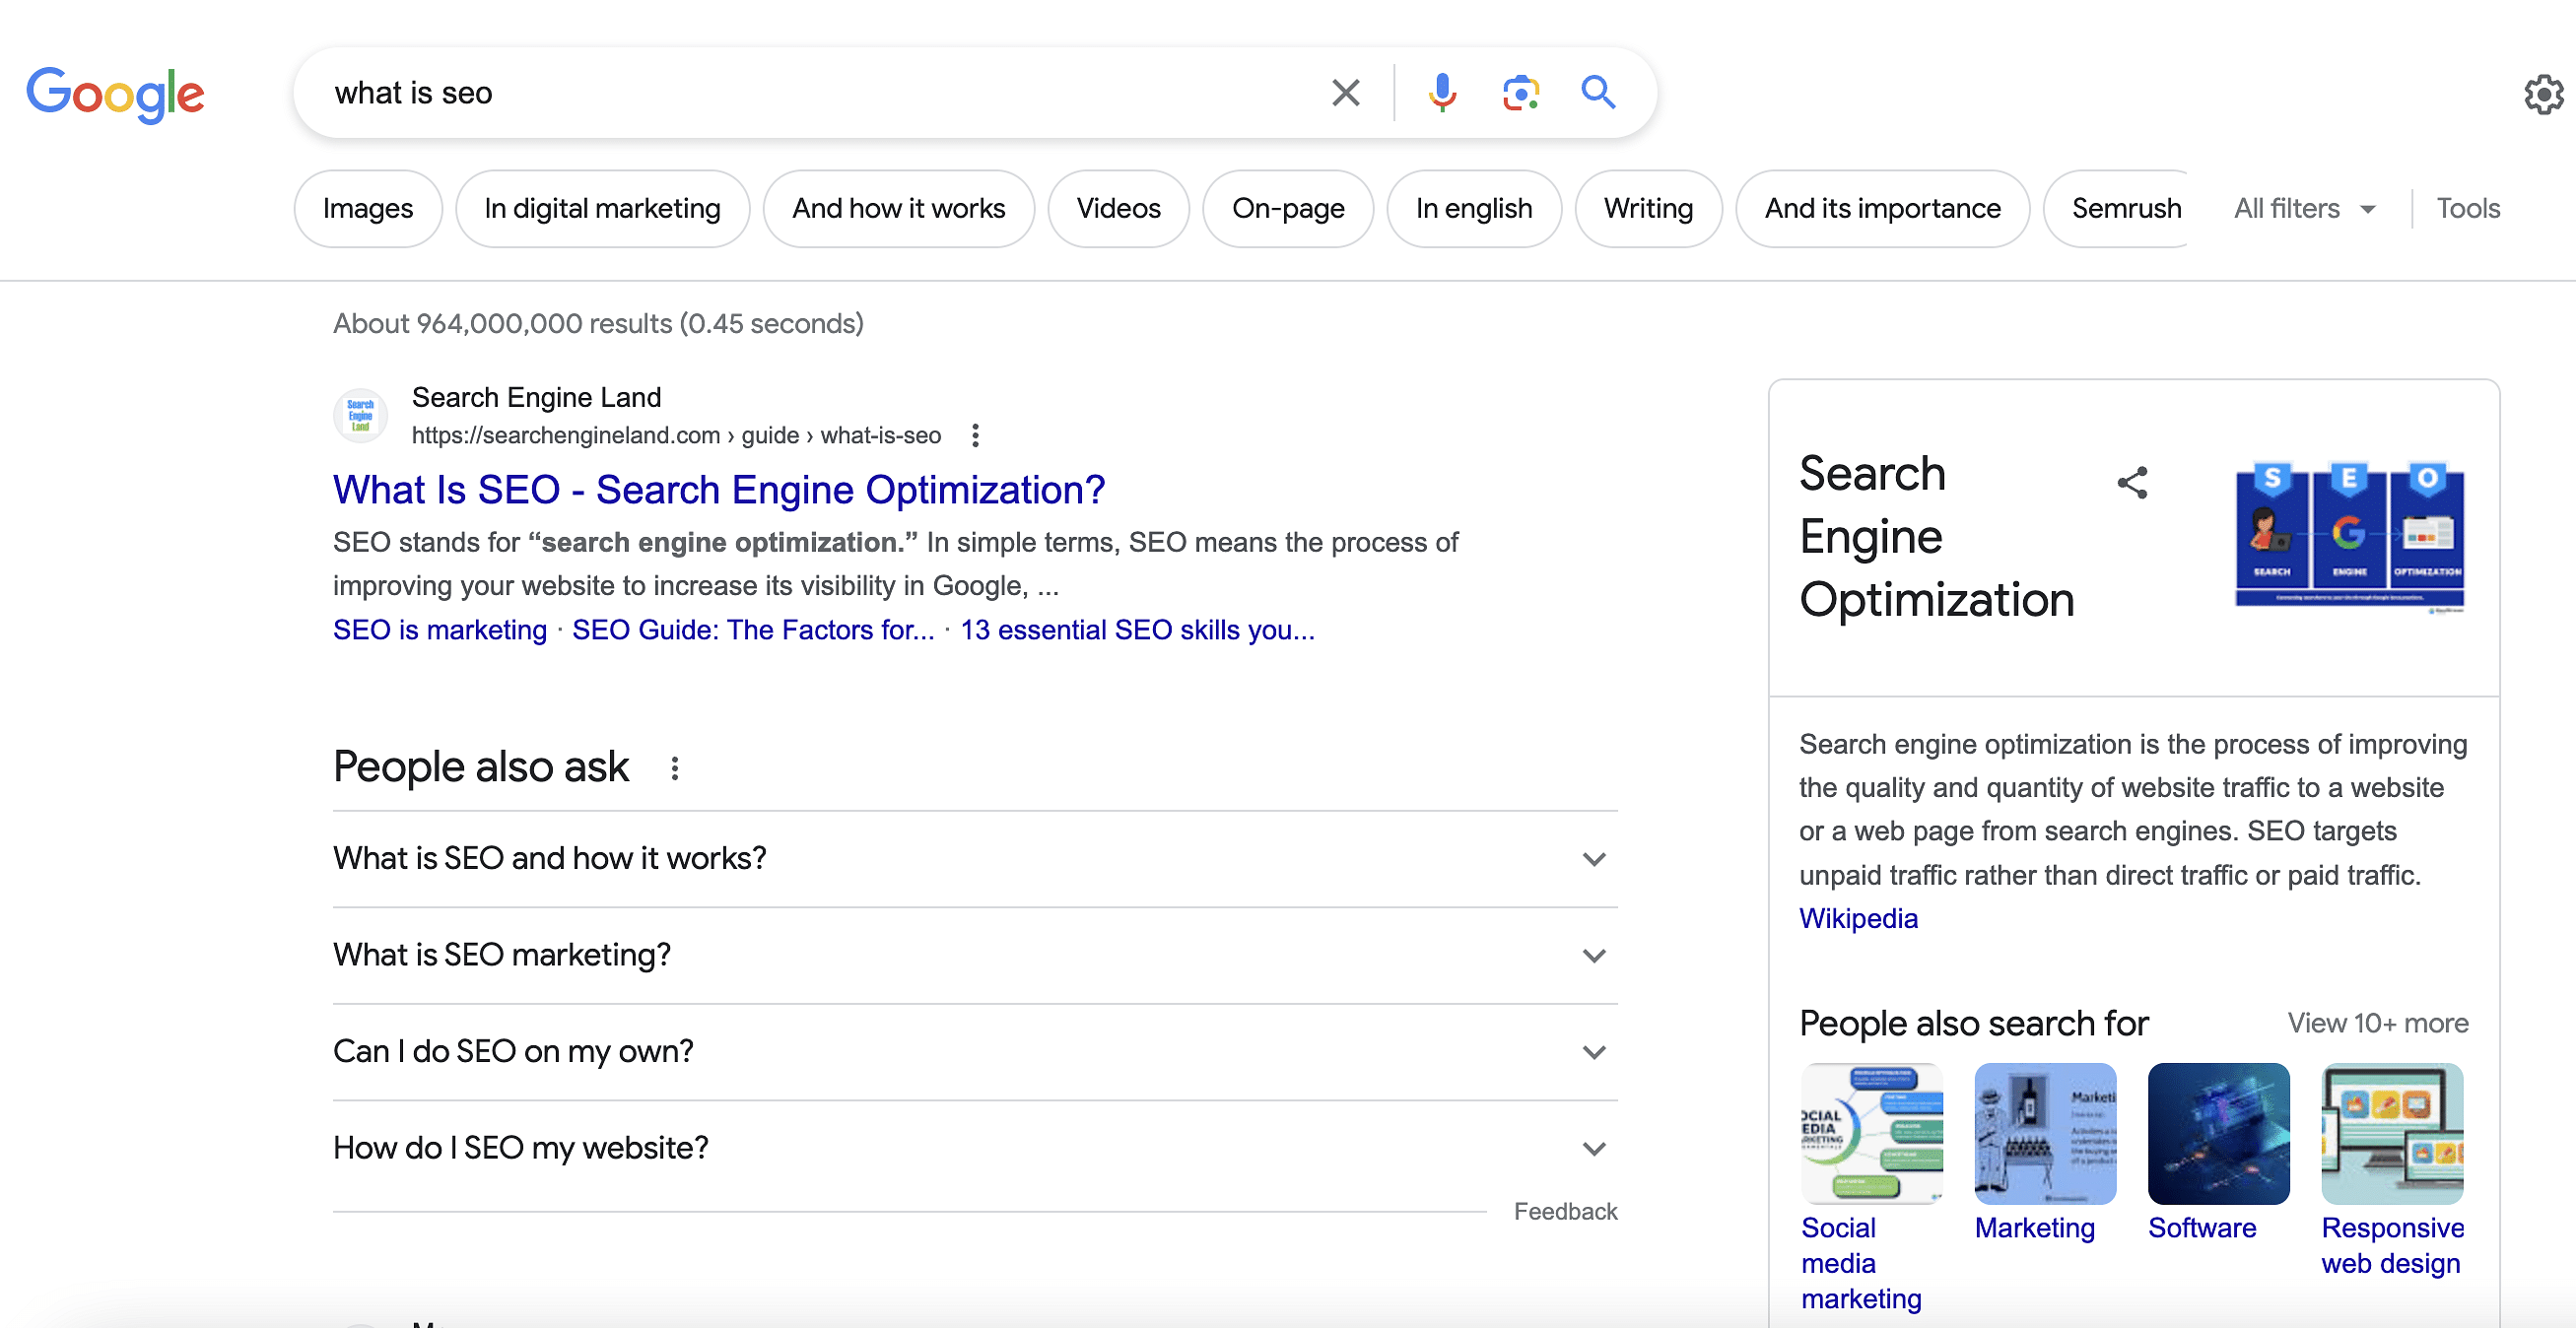
Task: Open the Marketing thumbnail image
Action: coord(2045,1133)
